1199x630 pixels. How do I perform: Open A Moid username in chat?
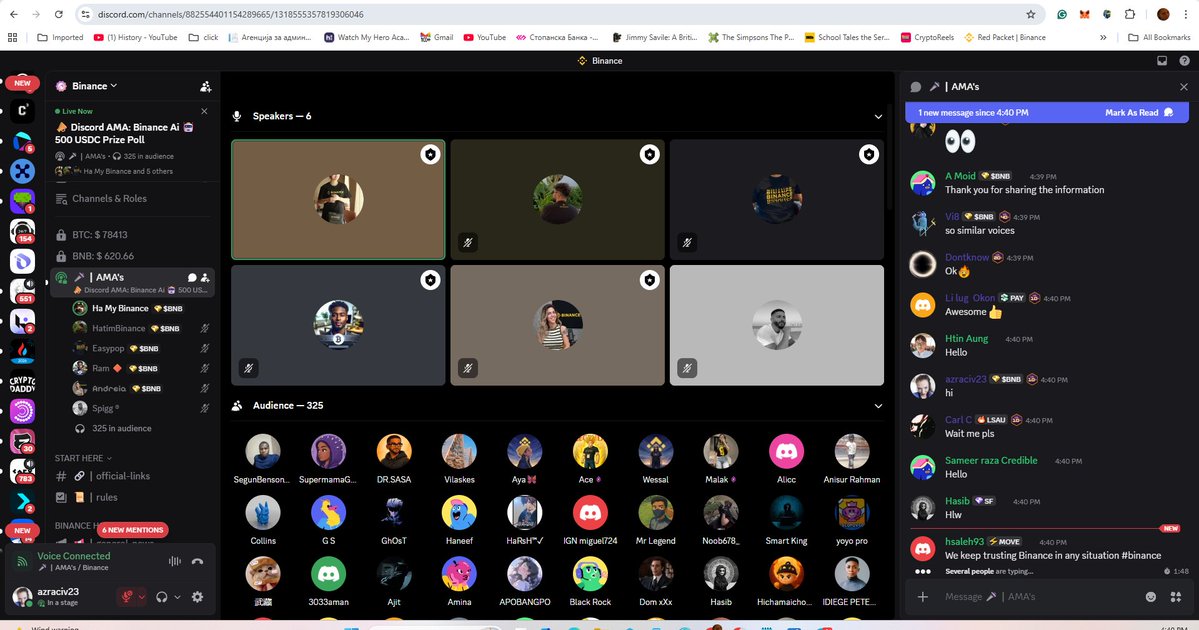[x=960, y=176]
